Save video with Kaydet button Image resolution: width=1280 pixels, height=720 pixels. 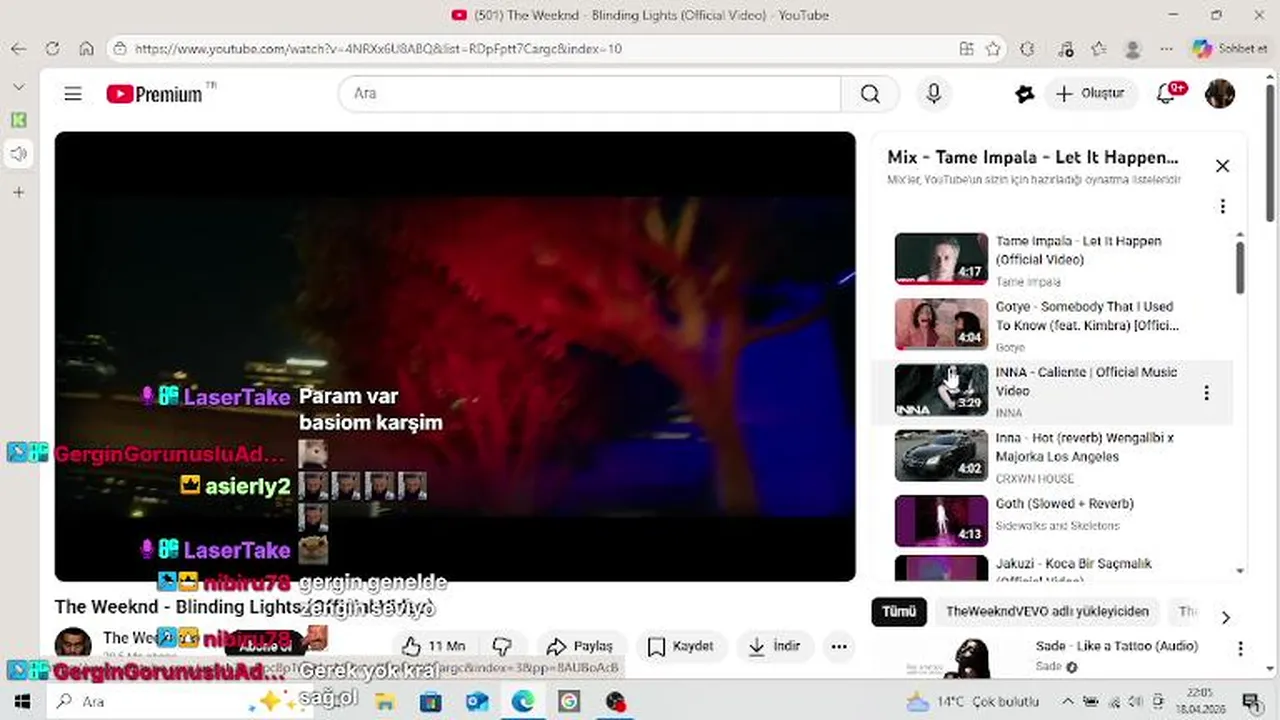(680, 646)
